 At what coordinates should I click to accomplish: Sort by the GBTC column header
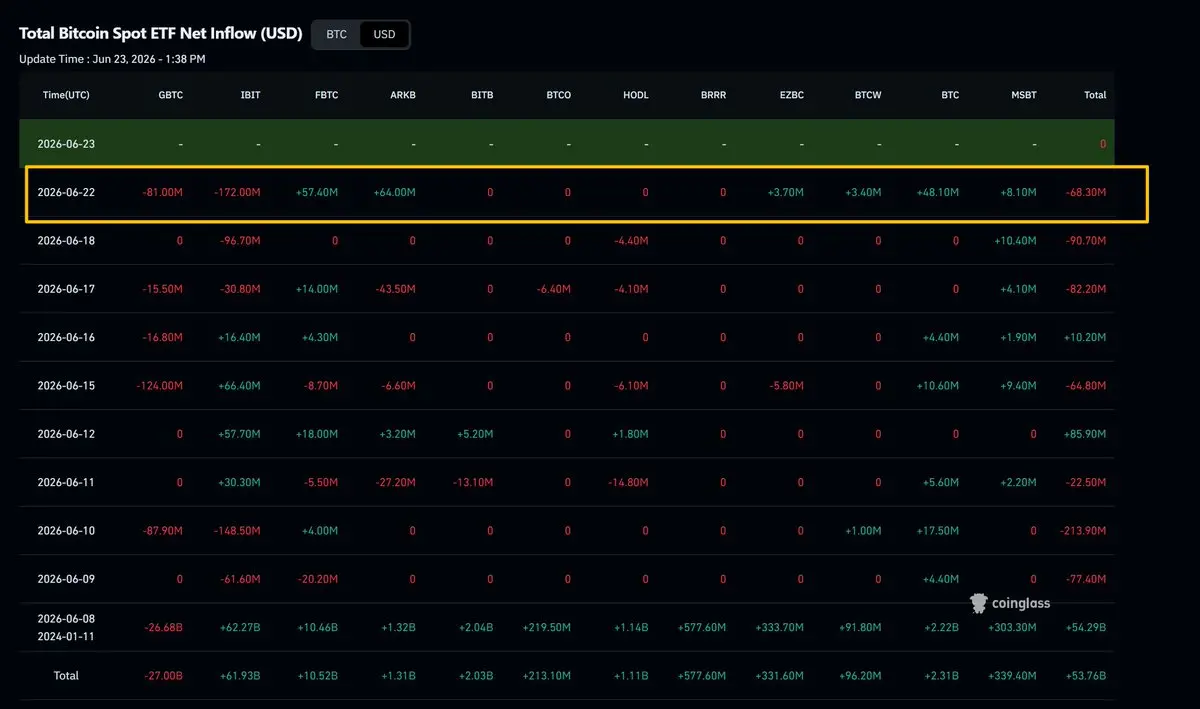pyautogui.click(x=170, y=95)
